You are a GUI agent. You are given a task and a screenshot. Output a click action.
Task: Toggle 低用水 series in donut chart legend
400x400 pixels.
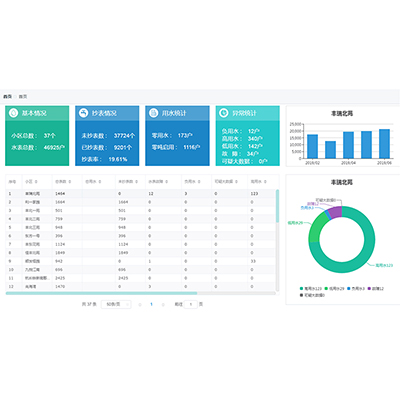tap(334, 289)
